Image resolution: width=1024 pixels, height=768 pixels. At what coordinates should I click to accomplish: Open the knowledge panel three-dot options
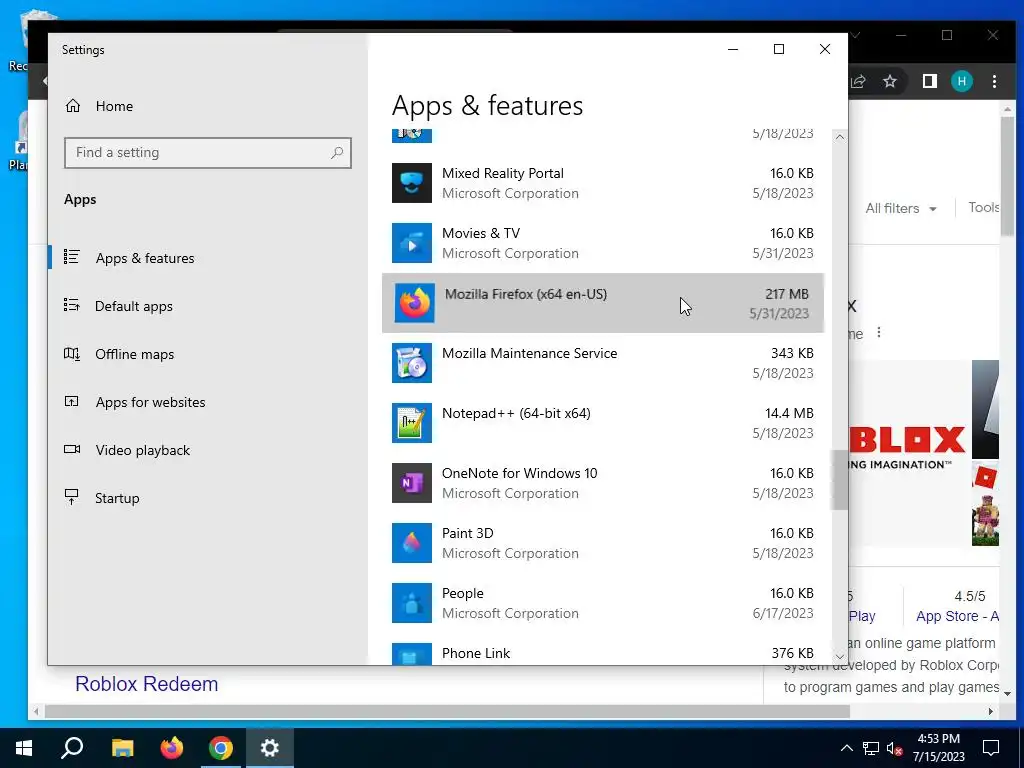click(879, 332)
